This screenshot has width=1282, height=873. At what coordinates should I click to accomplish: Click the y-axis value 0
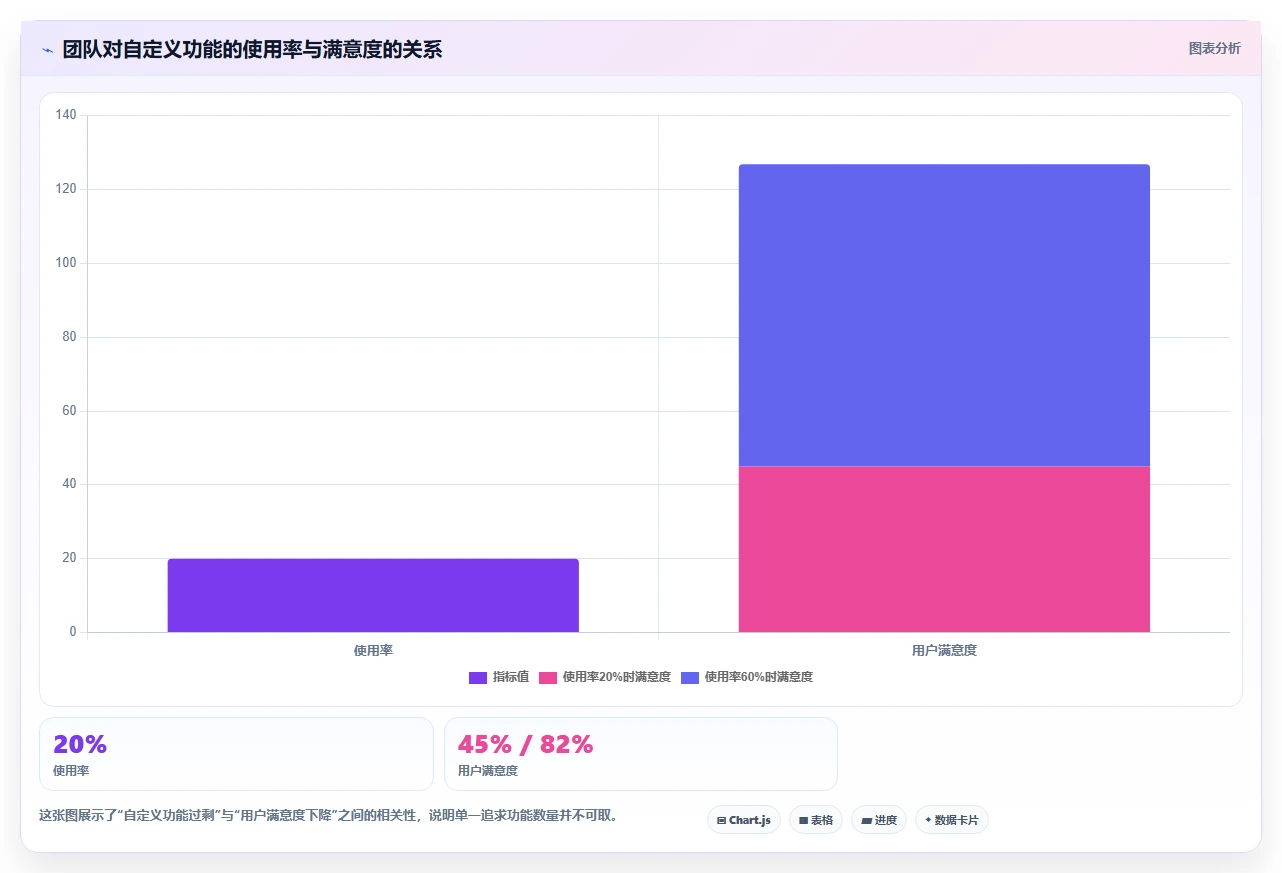(73, 632)
